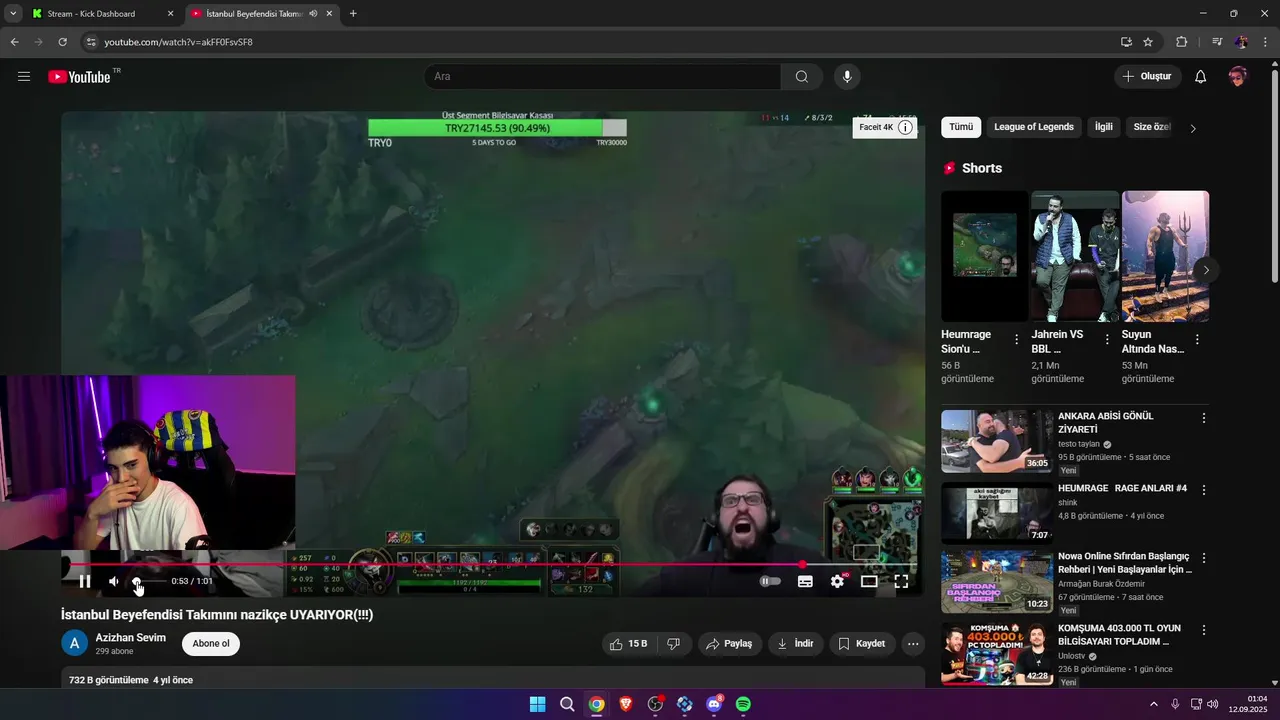The width and height of the screenshot is (1280, 720).
Task: Enter fullscreen mode
Action: tap(901, 581)
